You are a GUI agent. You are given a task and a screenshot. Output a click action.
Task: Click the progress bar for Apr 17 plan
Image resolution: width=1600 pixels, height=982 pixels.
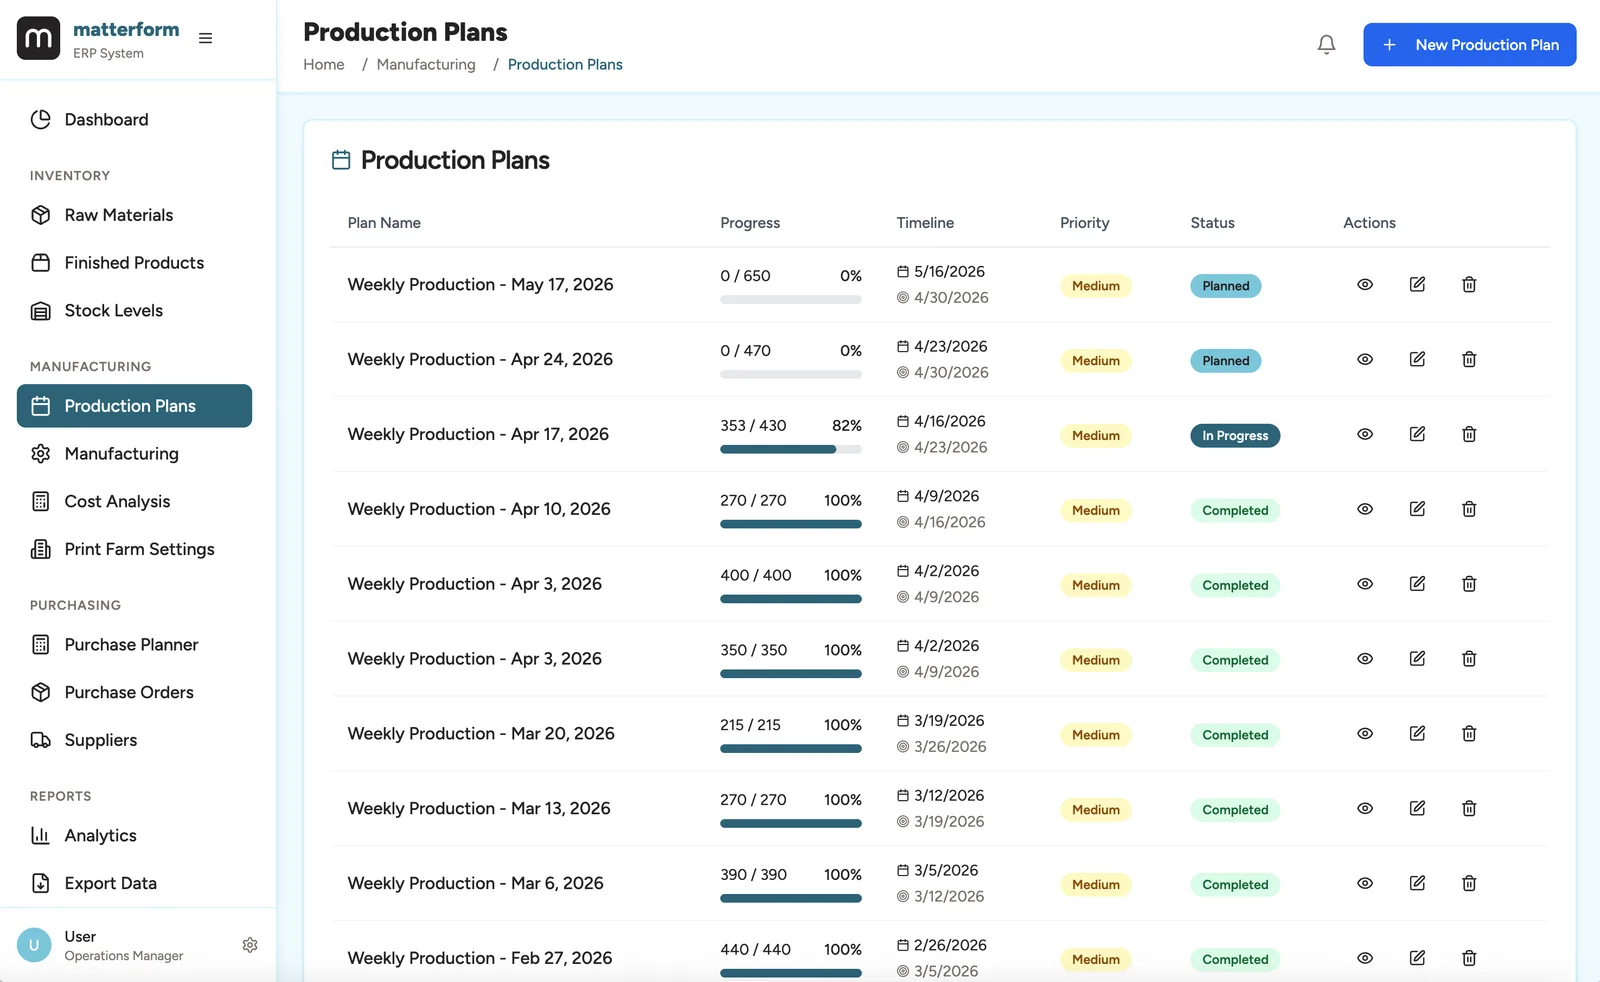pos(790,449)
